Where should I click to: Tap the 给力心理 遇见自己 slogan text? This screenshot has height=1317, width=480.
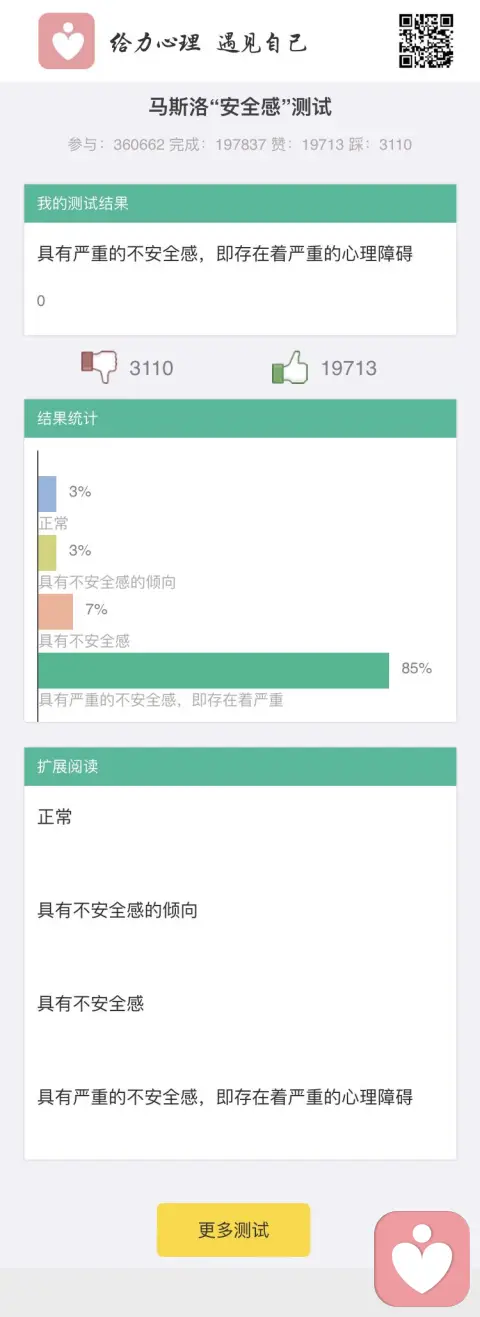pyautogui.click(x=208, y=42)
